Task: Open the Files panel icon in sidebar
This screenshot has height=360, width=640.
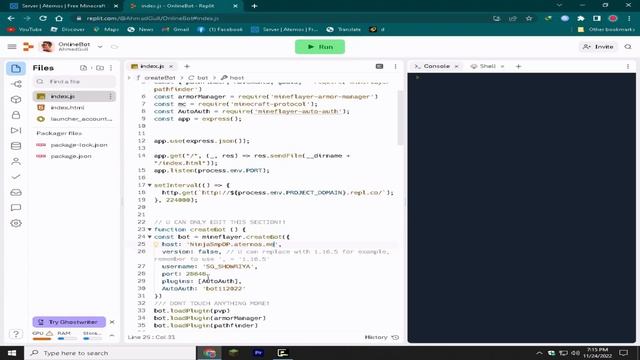Action: pos(16,68)
